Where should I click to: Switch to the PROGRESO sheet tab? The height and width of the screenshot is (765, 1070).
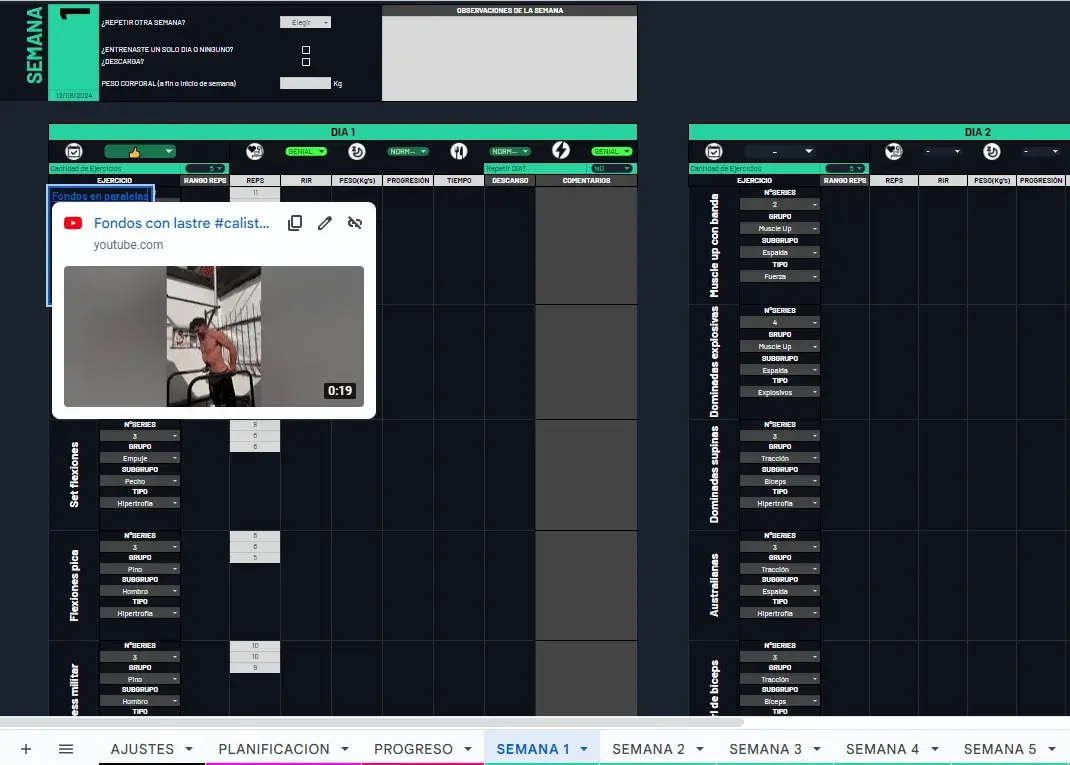click(413, 749)
